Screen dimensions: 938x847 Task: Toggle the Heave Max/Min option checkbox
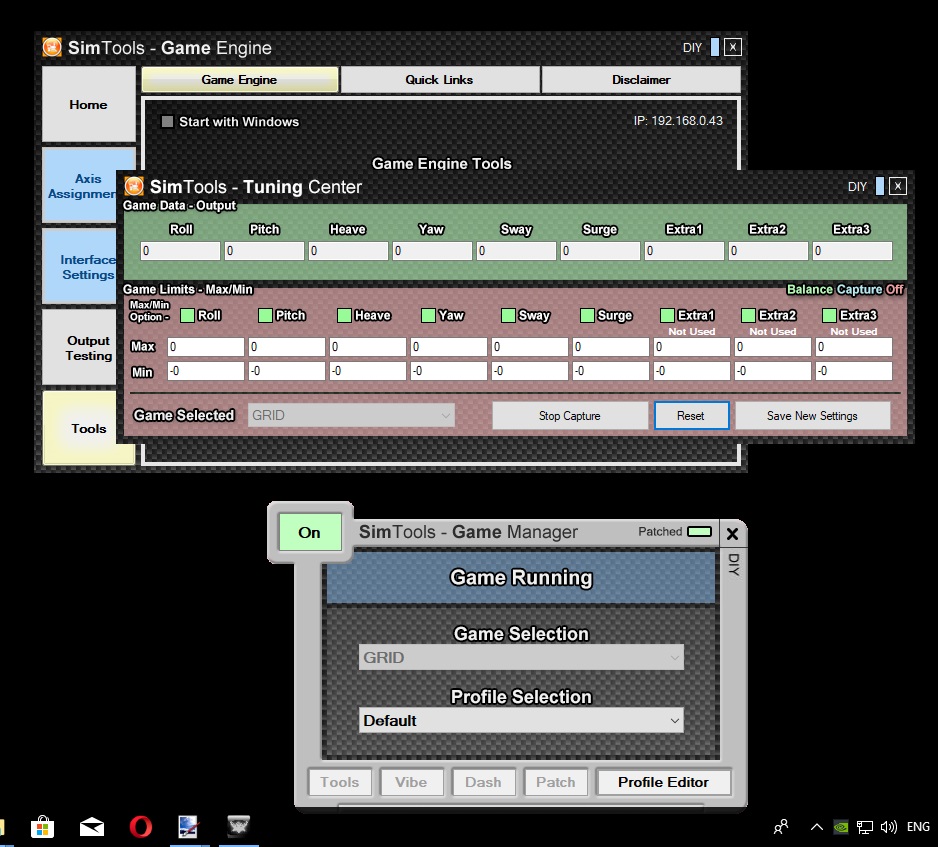coord(344,315)
